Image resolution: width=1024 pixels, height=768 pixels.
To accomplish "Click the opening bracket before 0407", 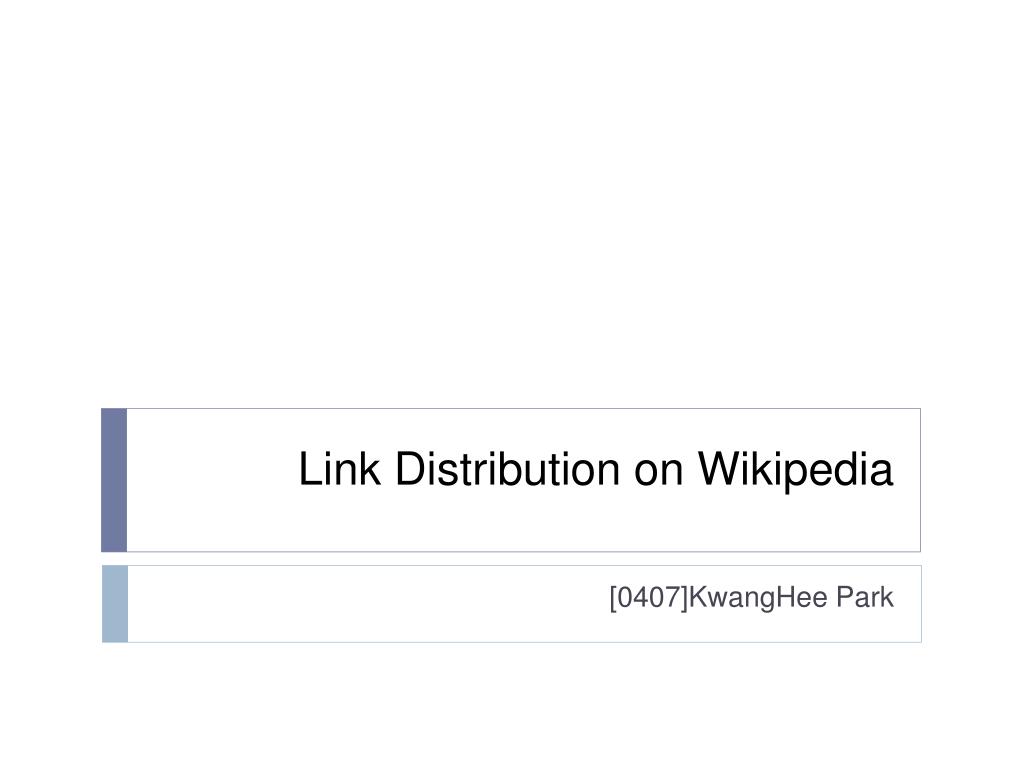I will click(613, 598).
